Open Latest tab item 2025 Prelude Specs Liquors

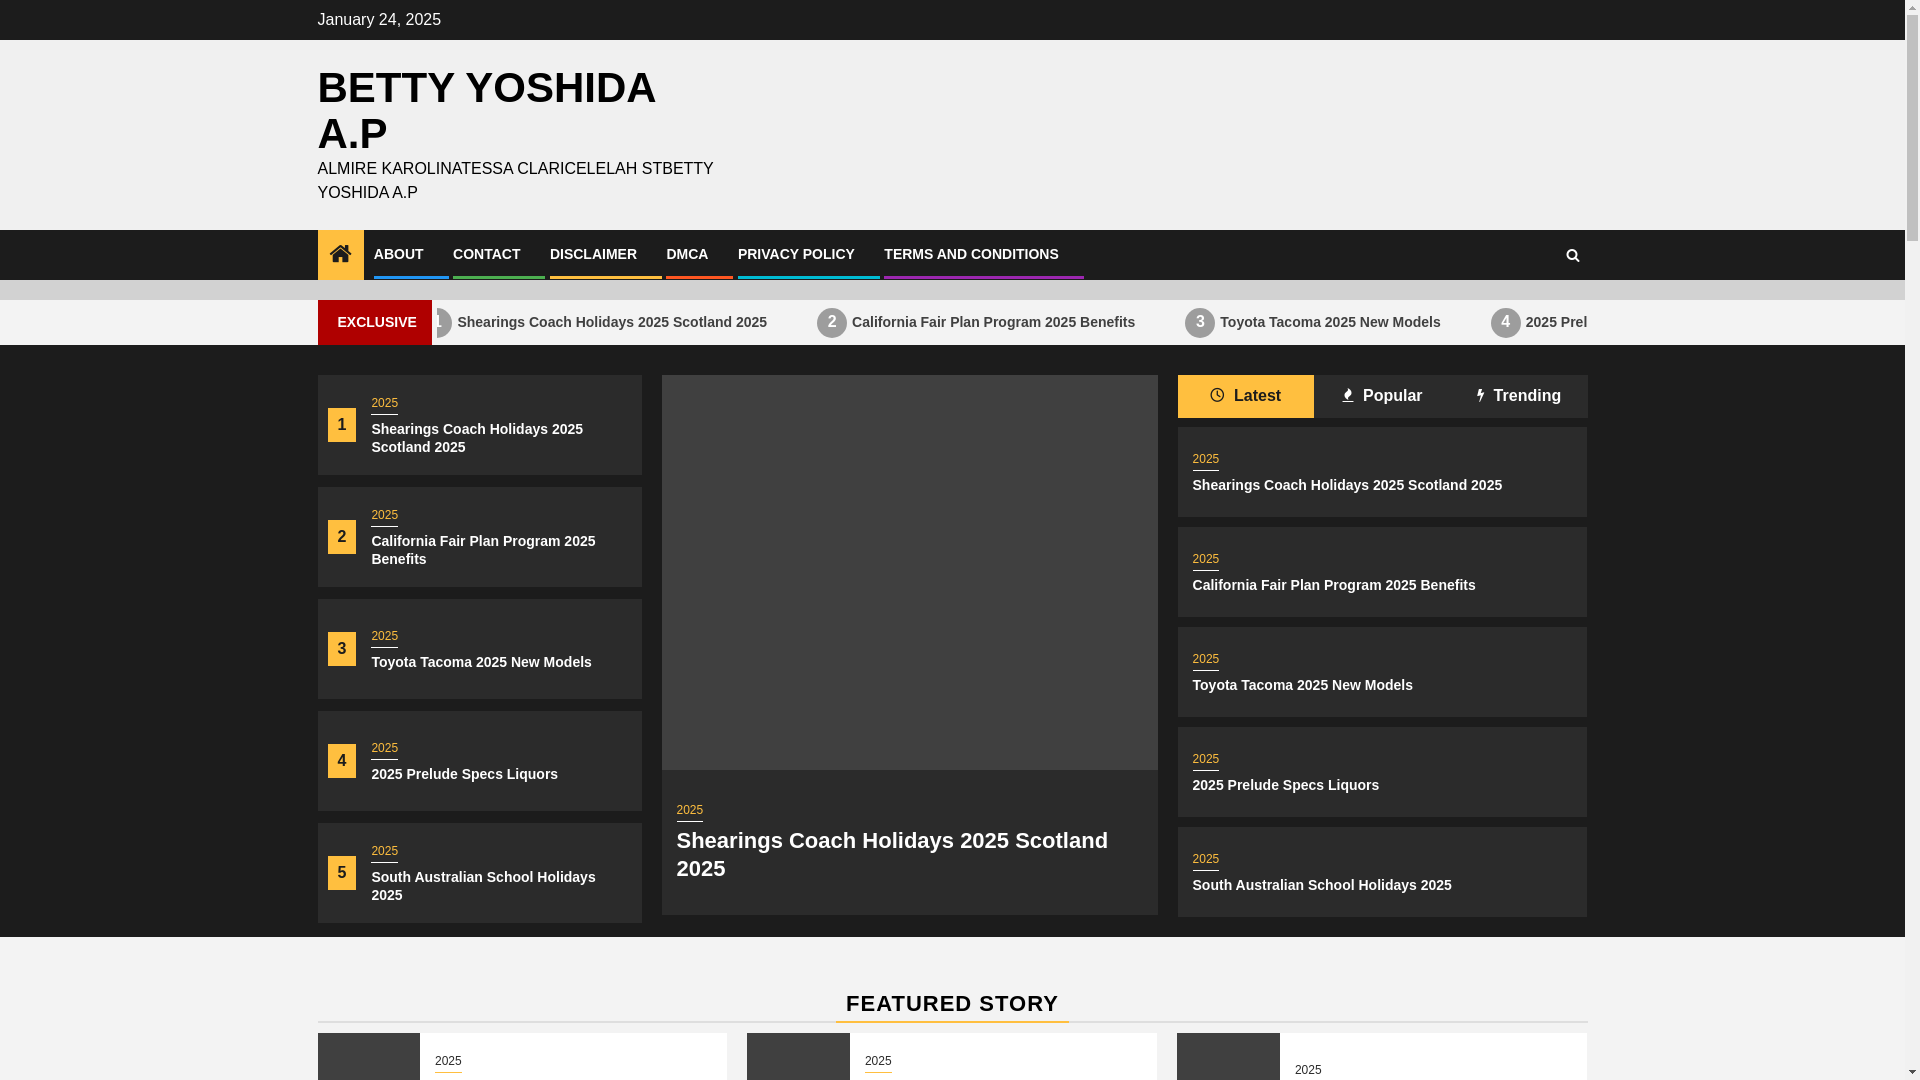[1285, 785]
